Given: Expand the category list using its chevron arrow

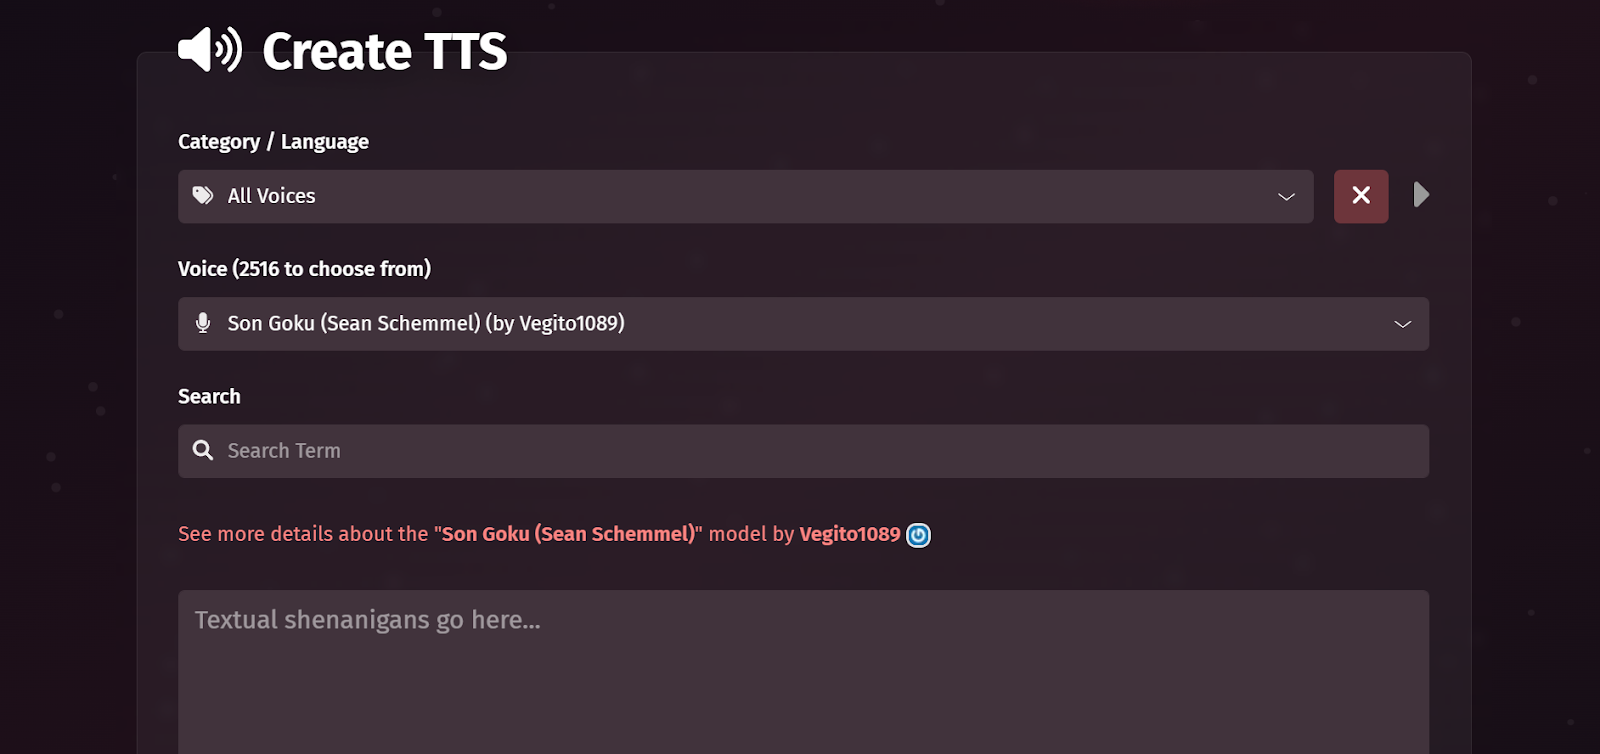Looking at the screenshot, I should pos(1286,197).
